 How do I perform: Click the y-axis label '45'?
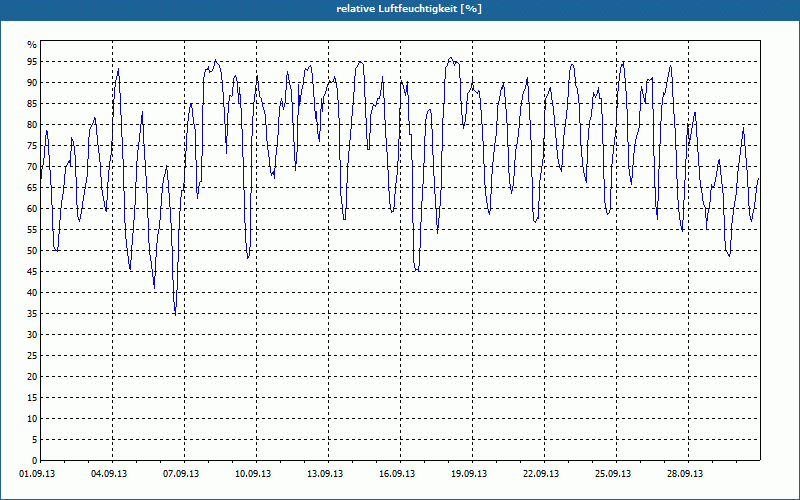point(32,272)
